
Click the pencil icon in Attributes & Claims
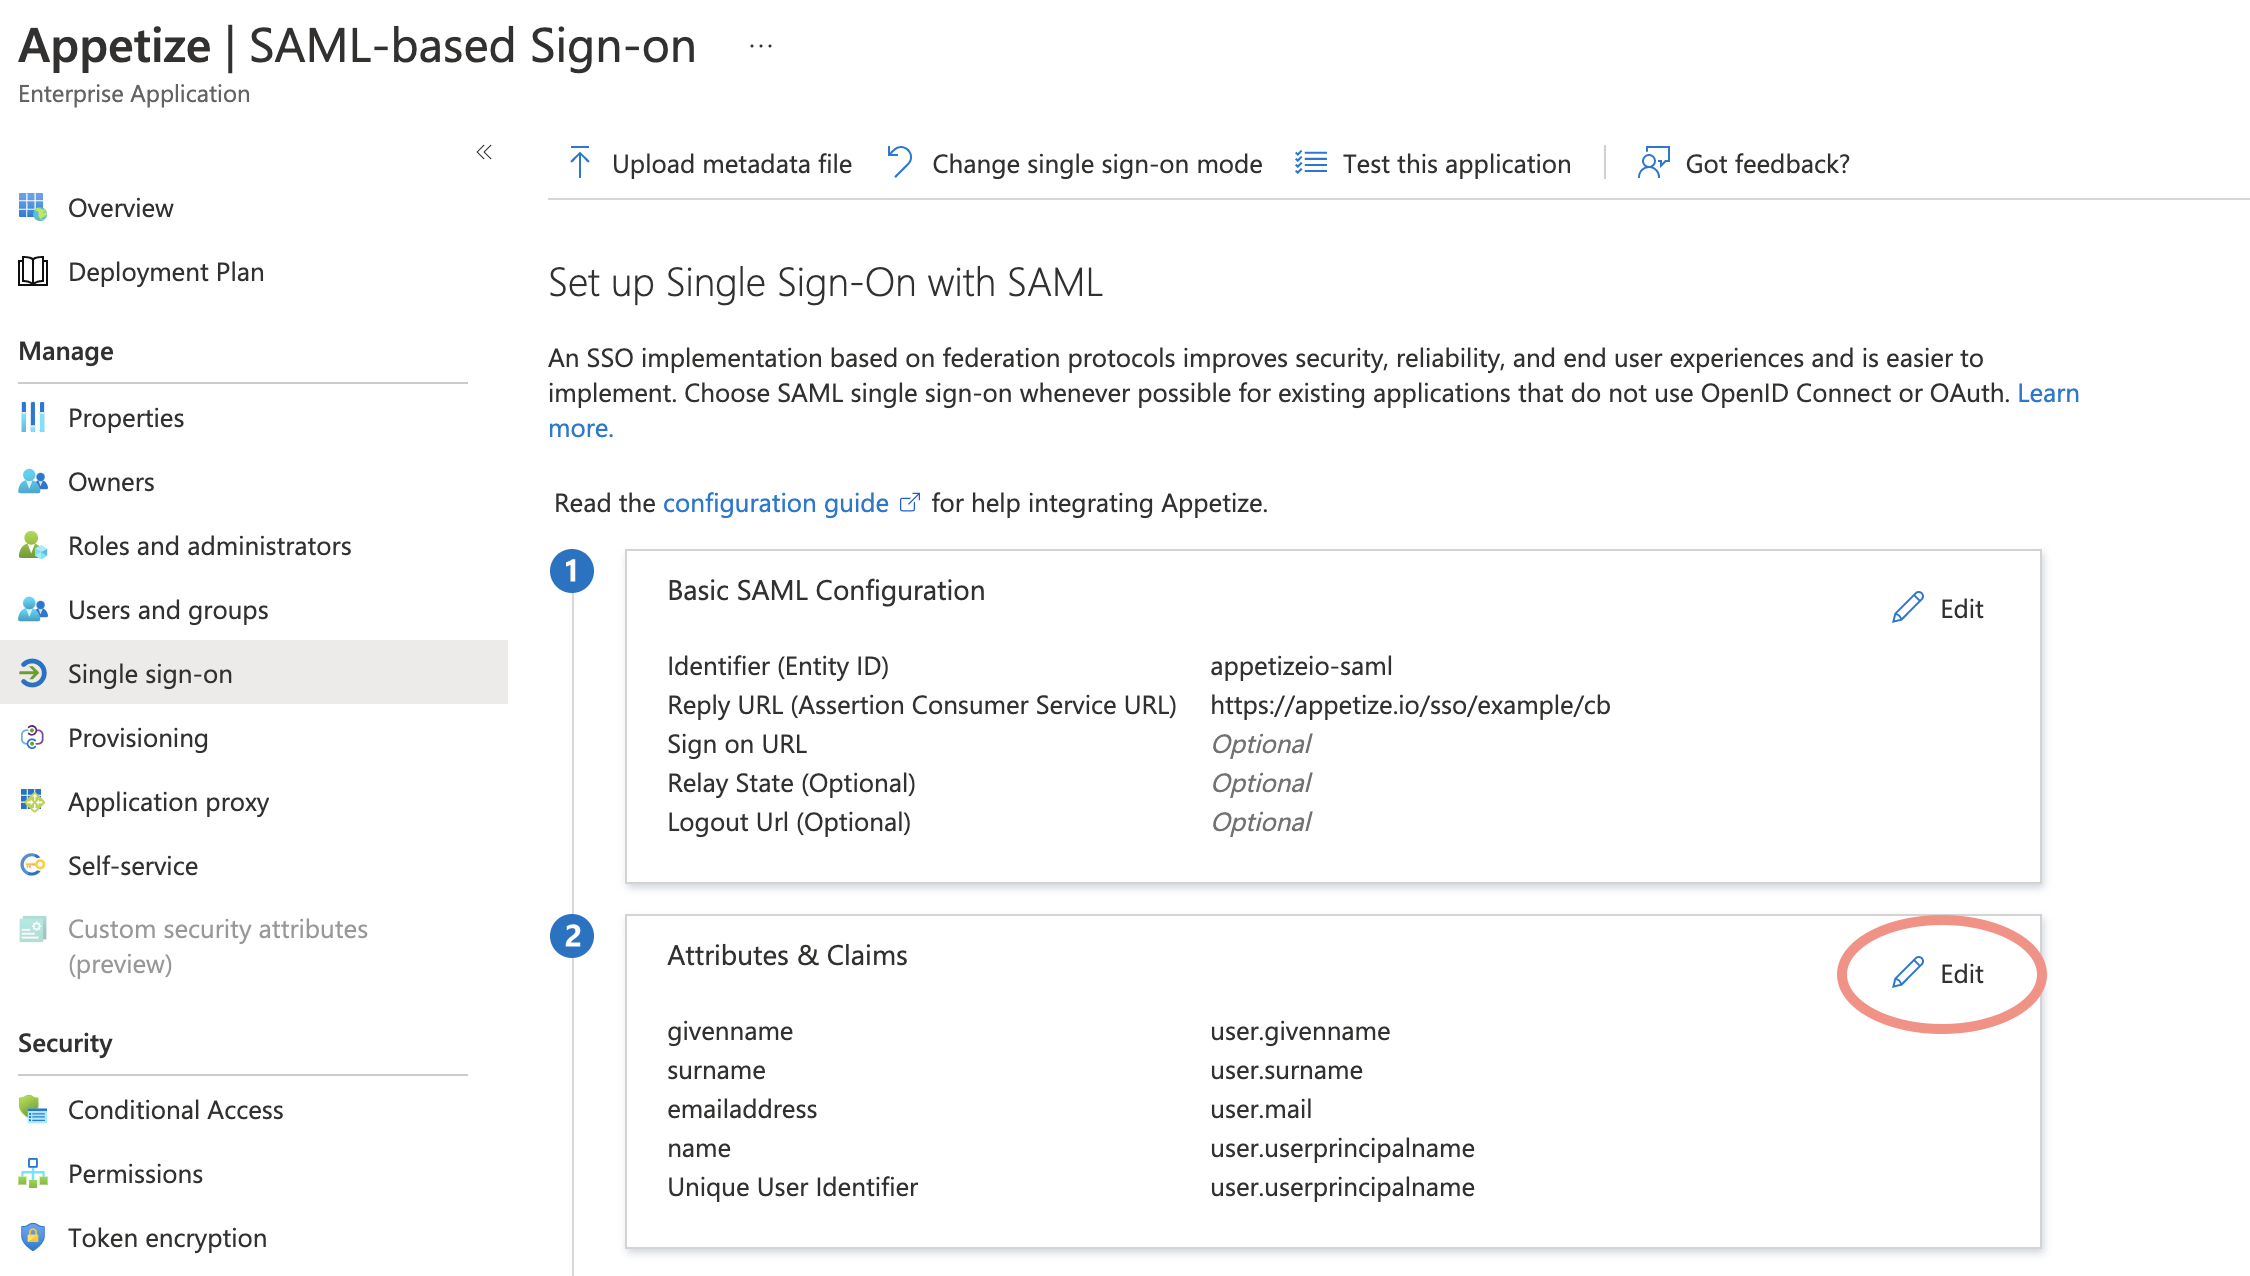[1907, 973]
